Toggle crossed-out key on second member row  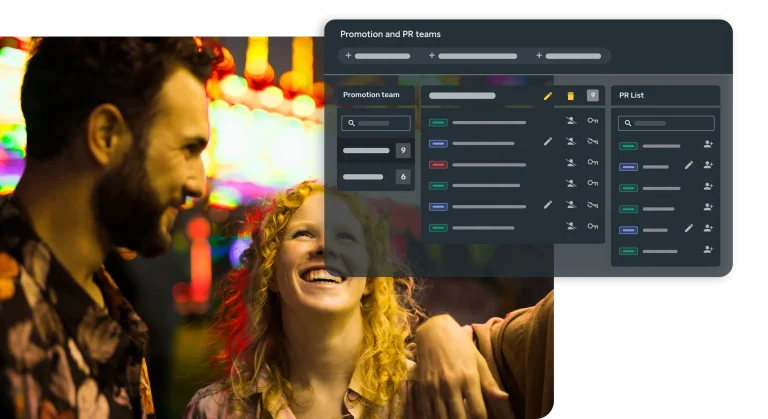[593, 142]
